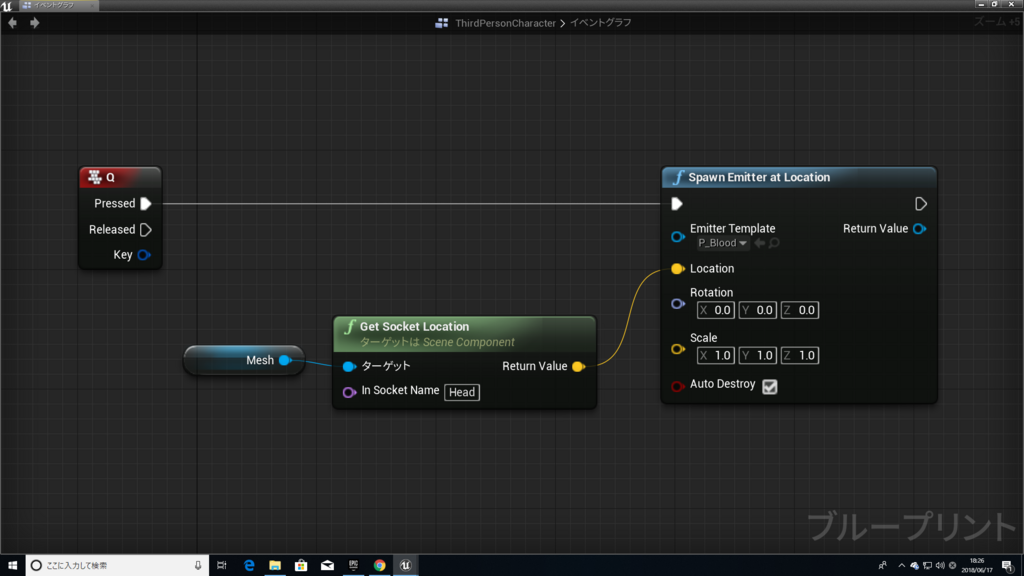
Task: Click the search box microphone icon
Action: 198,565
